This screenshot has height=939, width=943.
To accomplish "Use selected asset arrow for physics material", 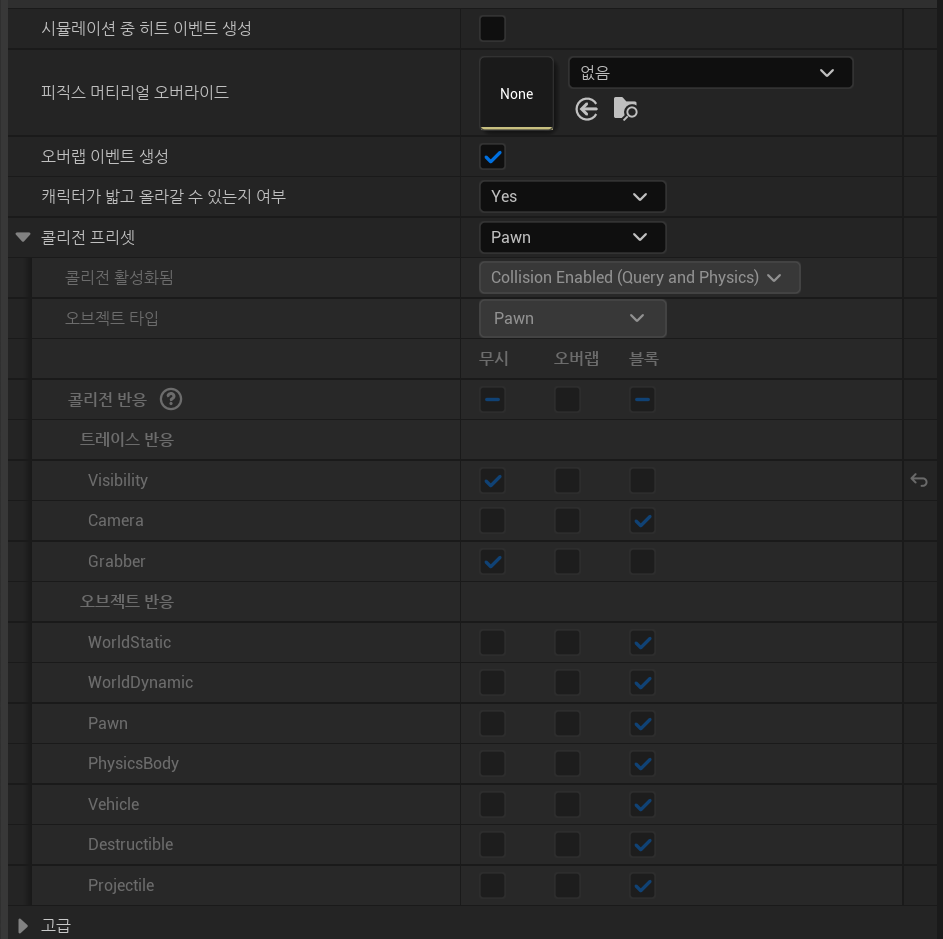I will (x=586, y=109).
